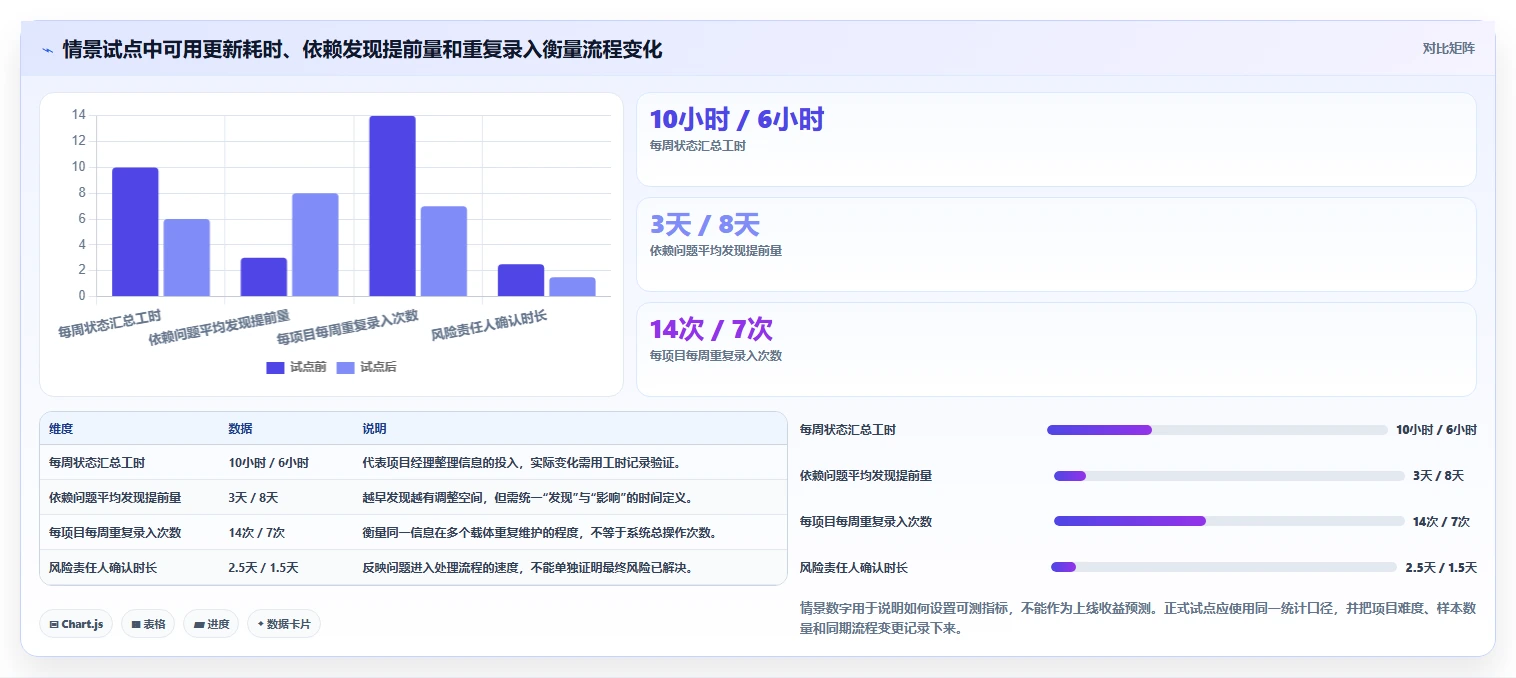Click the 试点后 bar for 每周状态汇总工时
Screen dimensions: 1516x678
186,257
